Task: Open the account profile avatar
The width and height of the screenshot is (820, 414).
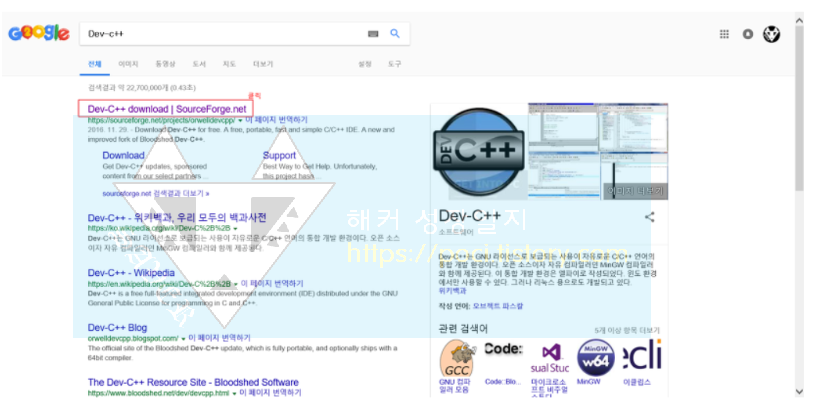Action: click(x=771, y=34)
